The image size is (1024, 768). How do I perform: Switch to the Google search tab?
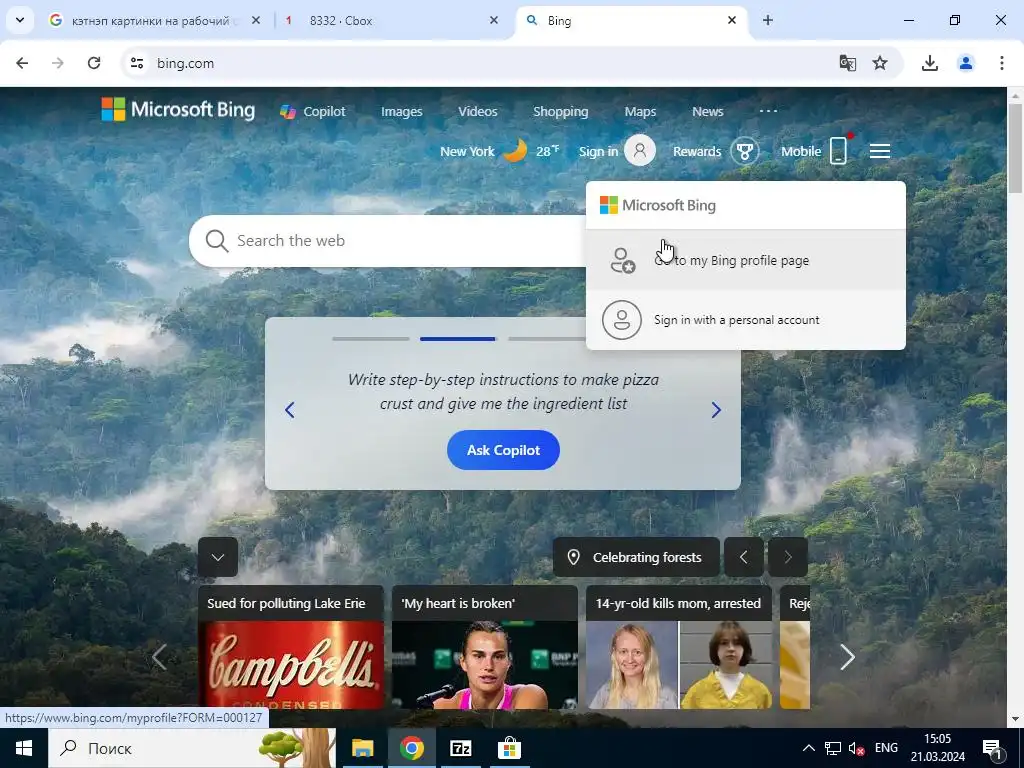point(155,20)
